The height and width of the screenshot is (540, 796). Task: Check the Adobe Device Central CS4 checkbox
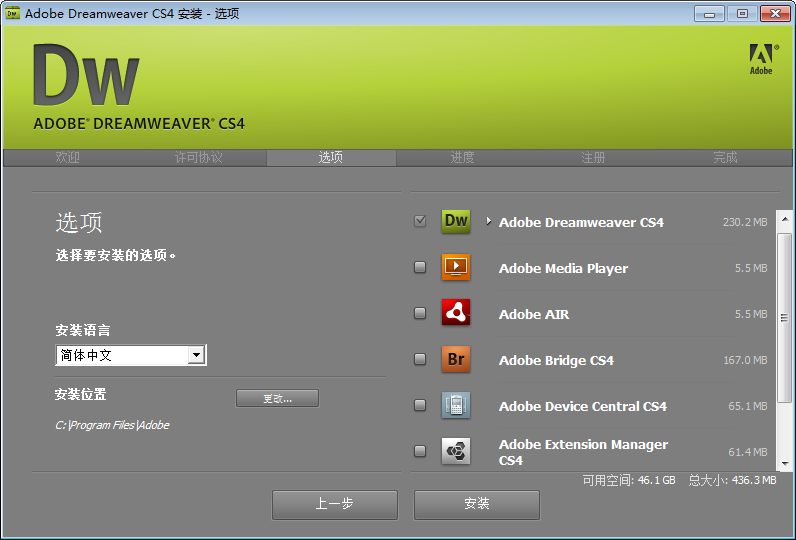tap(420, 405)
